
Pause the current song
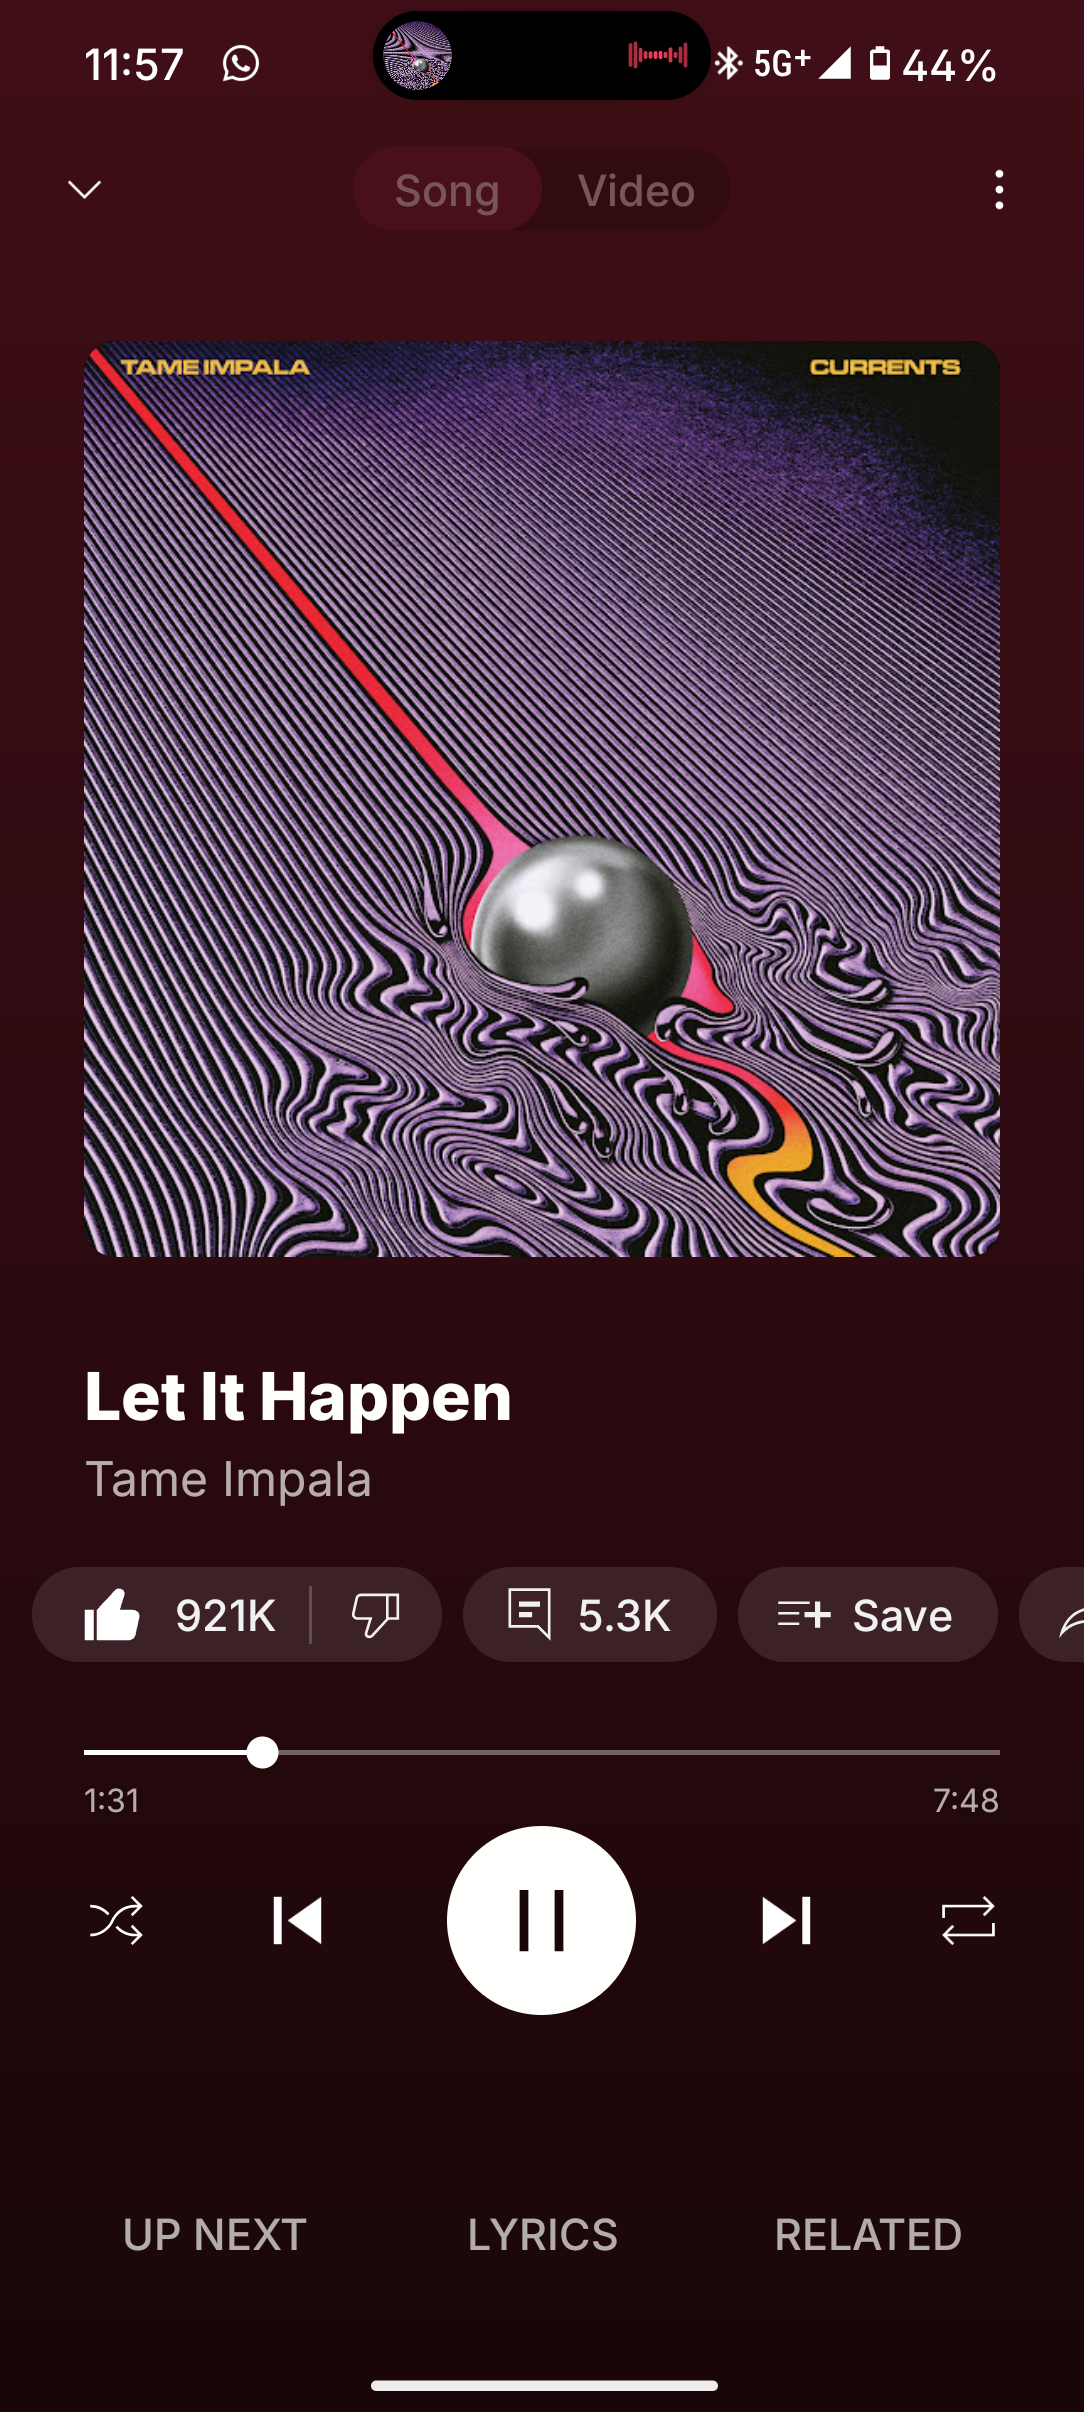541,1920
